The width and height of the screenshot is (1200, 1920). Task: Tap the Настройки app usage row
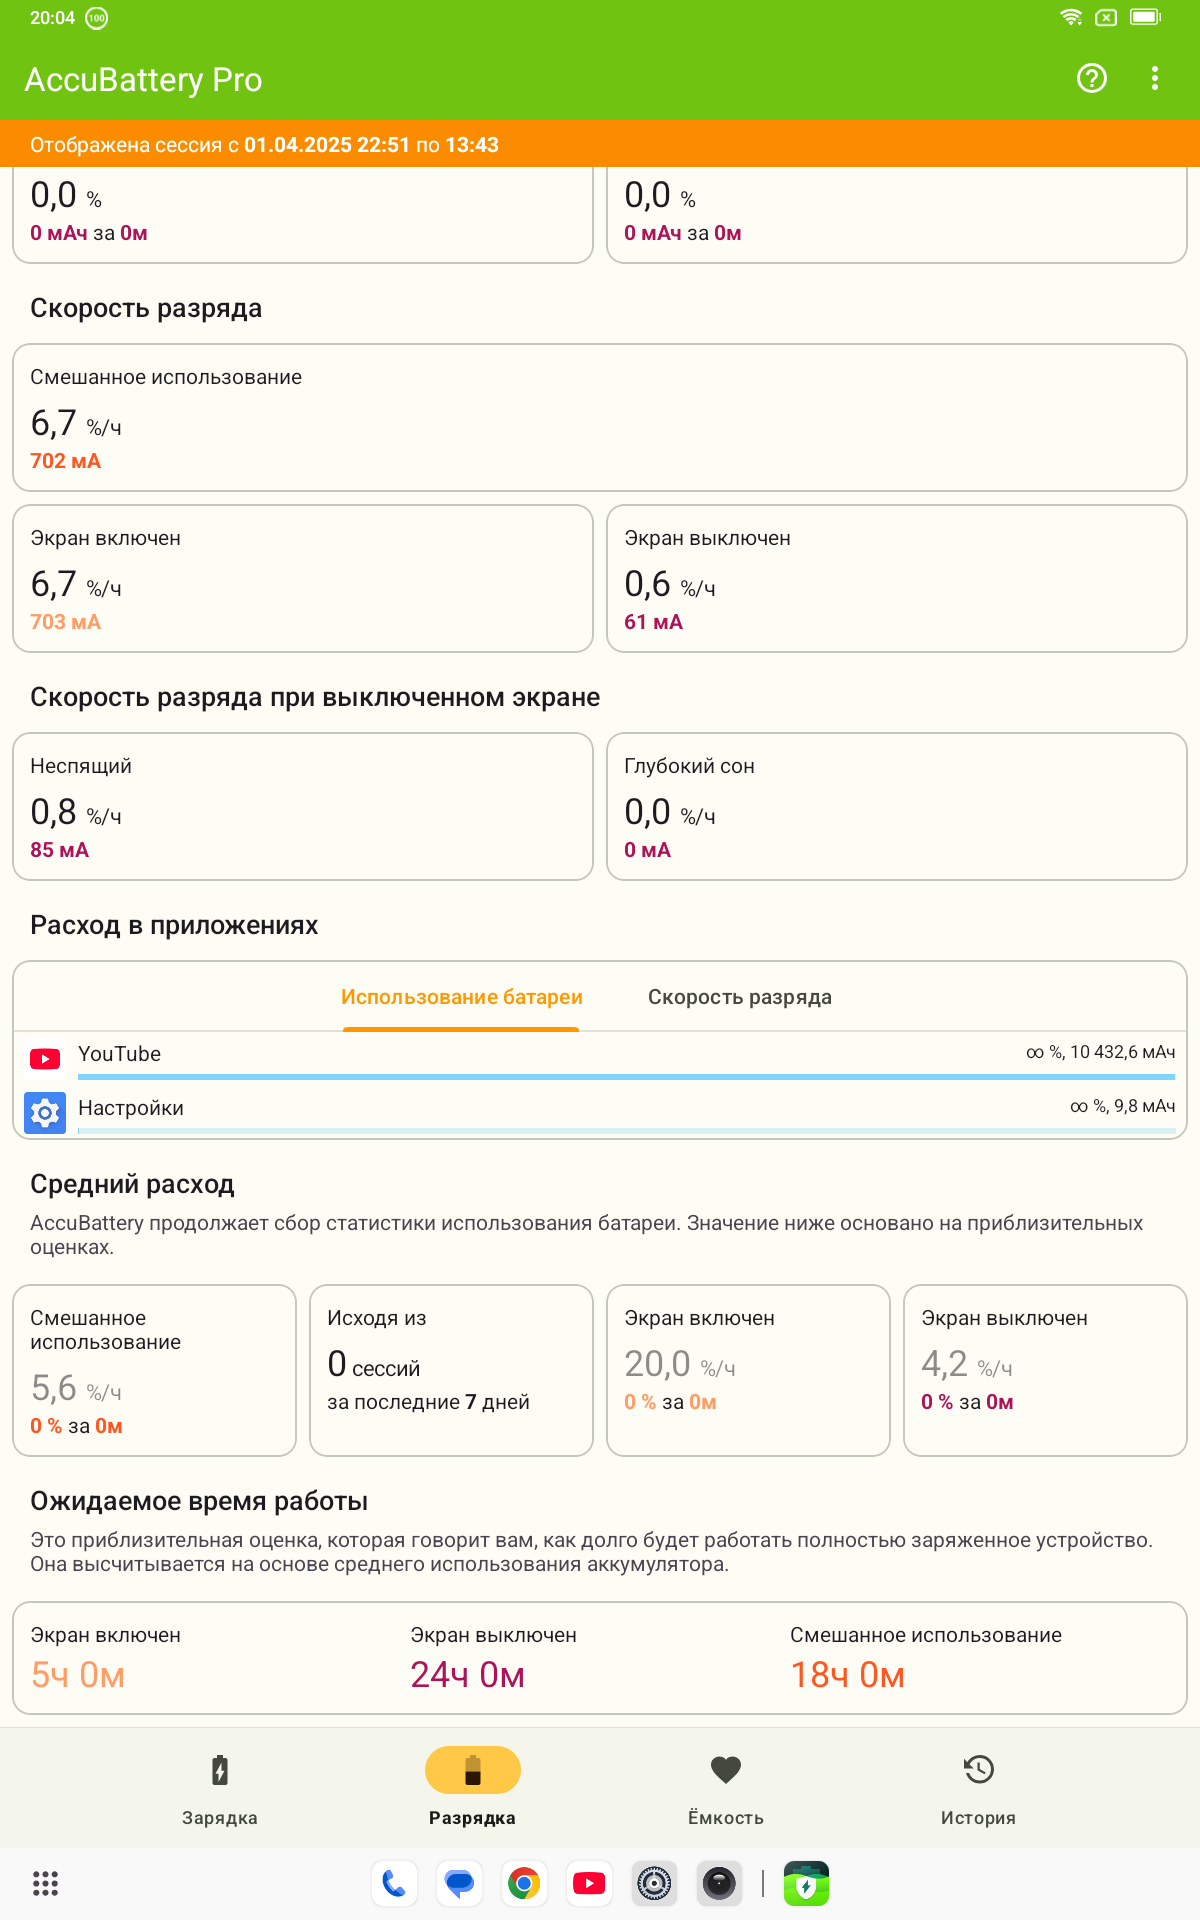[x=131, y=1108]
